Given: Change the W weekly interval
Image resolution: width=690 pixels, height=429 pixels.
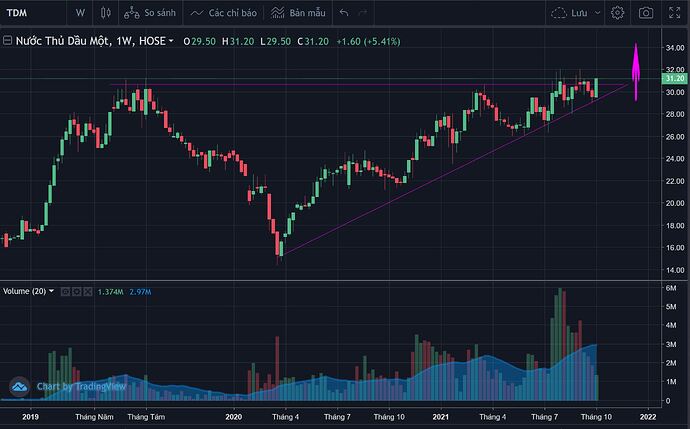Looking at the screenshot, I should (80, 13).
